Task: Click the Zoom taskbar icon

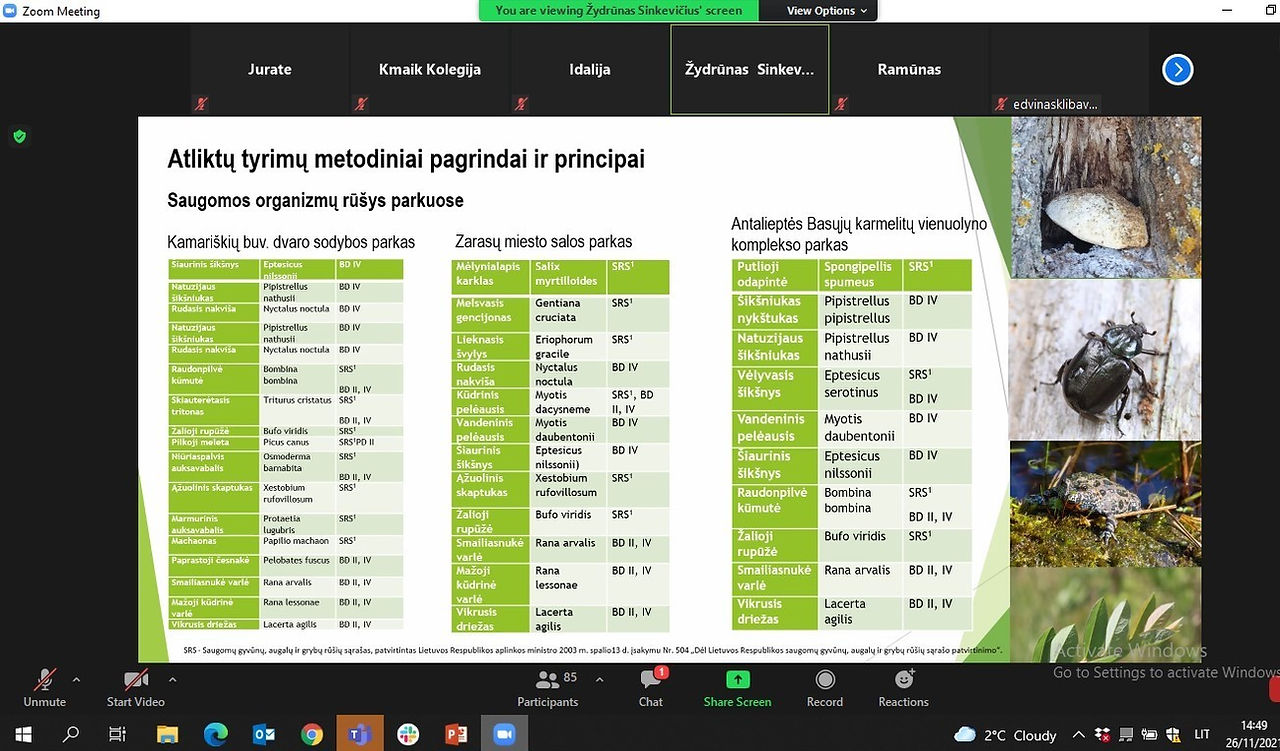Action: pos(504,735)
